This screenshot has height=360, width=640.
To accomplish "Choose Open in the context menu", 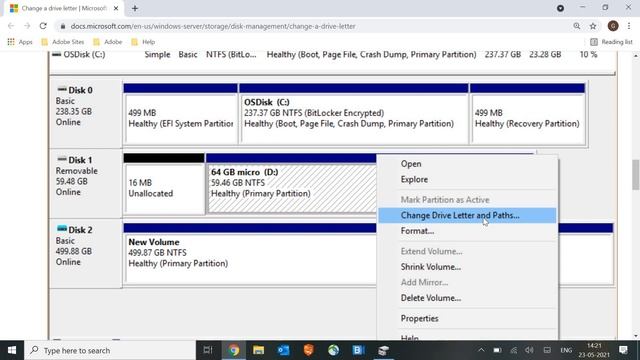I will 467,164.
